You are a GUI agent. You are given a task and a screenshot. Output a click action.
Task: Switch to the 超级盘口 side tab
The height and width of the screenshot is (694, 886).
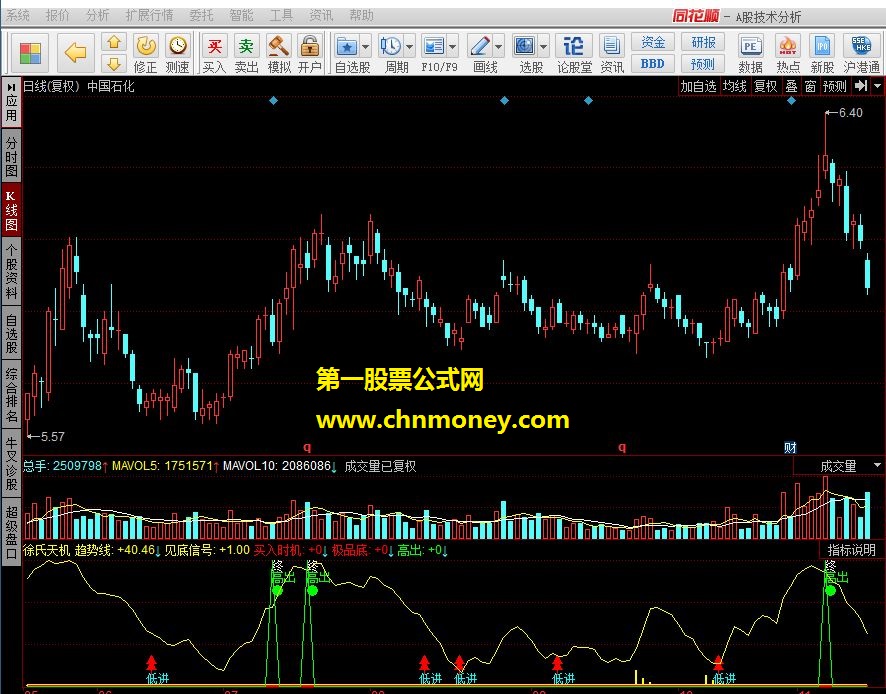pos(11,532)
